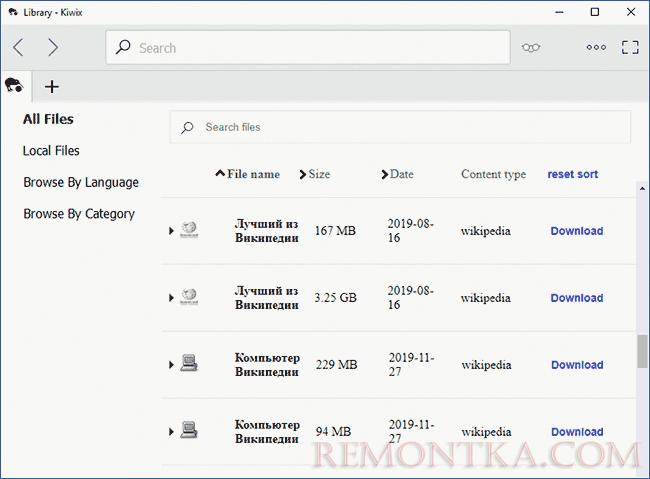Click the Wikipedia globe icon in 167 MB row
This screenshot has height=479, width=650.
(x=189, y=229)
